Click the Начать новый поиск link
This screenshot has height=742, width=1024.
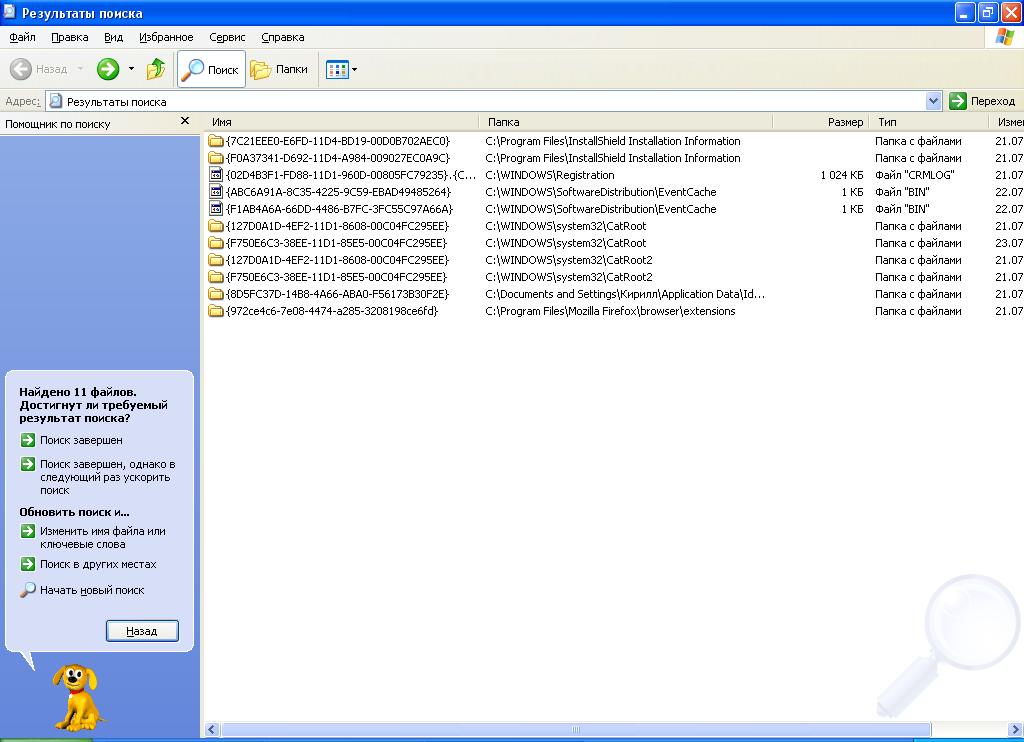click(92, 590)
